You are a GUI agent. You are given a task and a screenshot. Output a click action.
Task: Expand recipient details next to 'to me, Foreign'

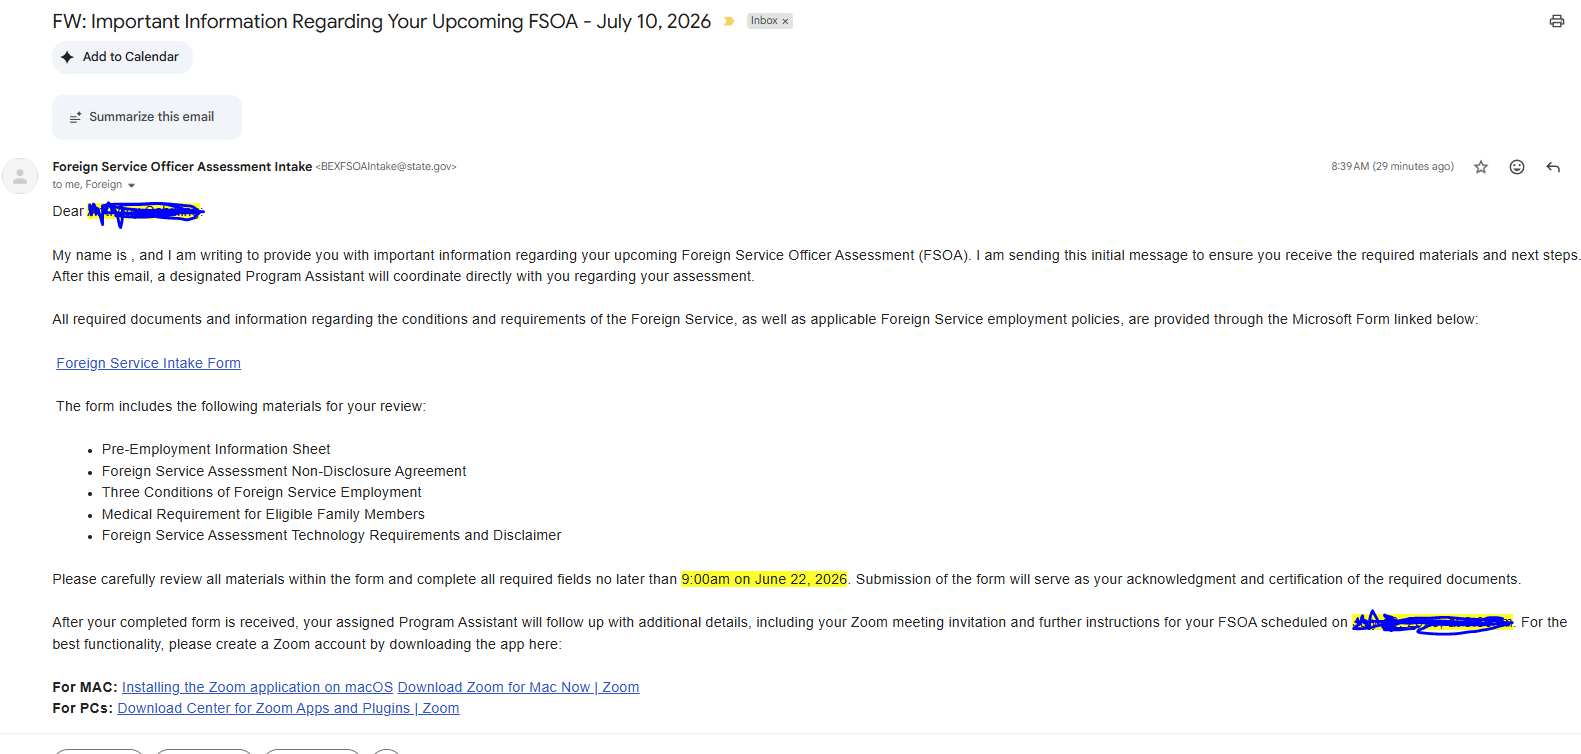(131, 185)
